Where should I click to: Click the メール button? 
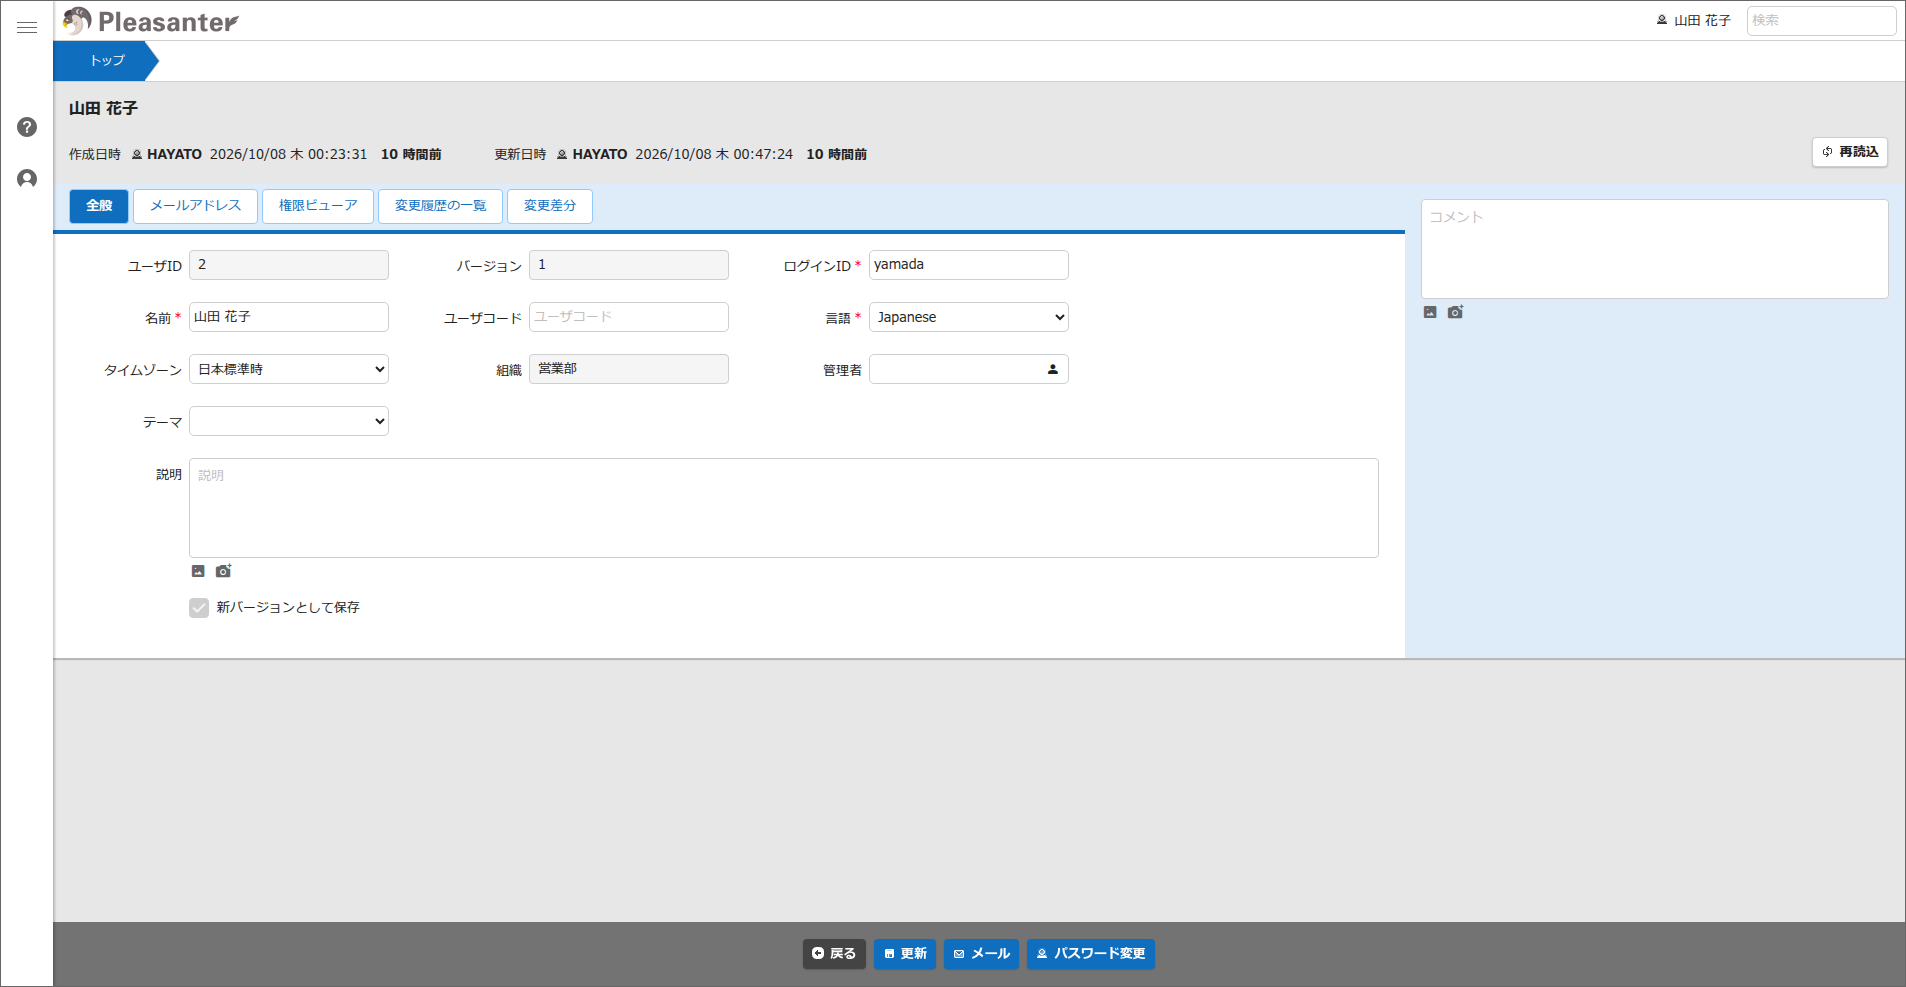click(x=981, y=954)
